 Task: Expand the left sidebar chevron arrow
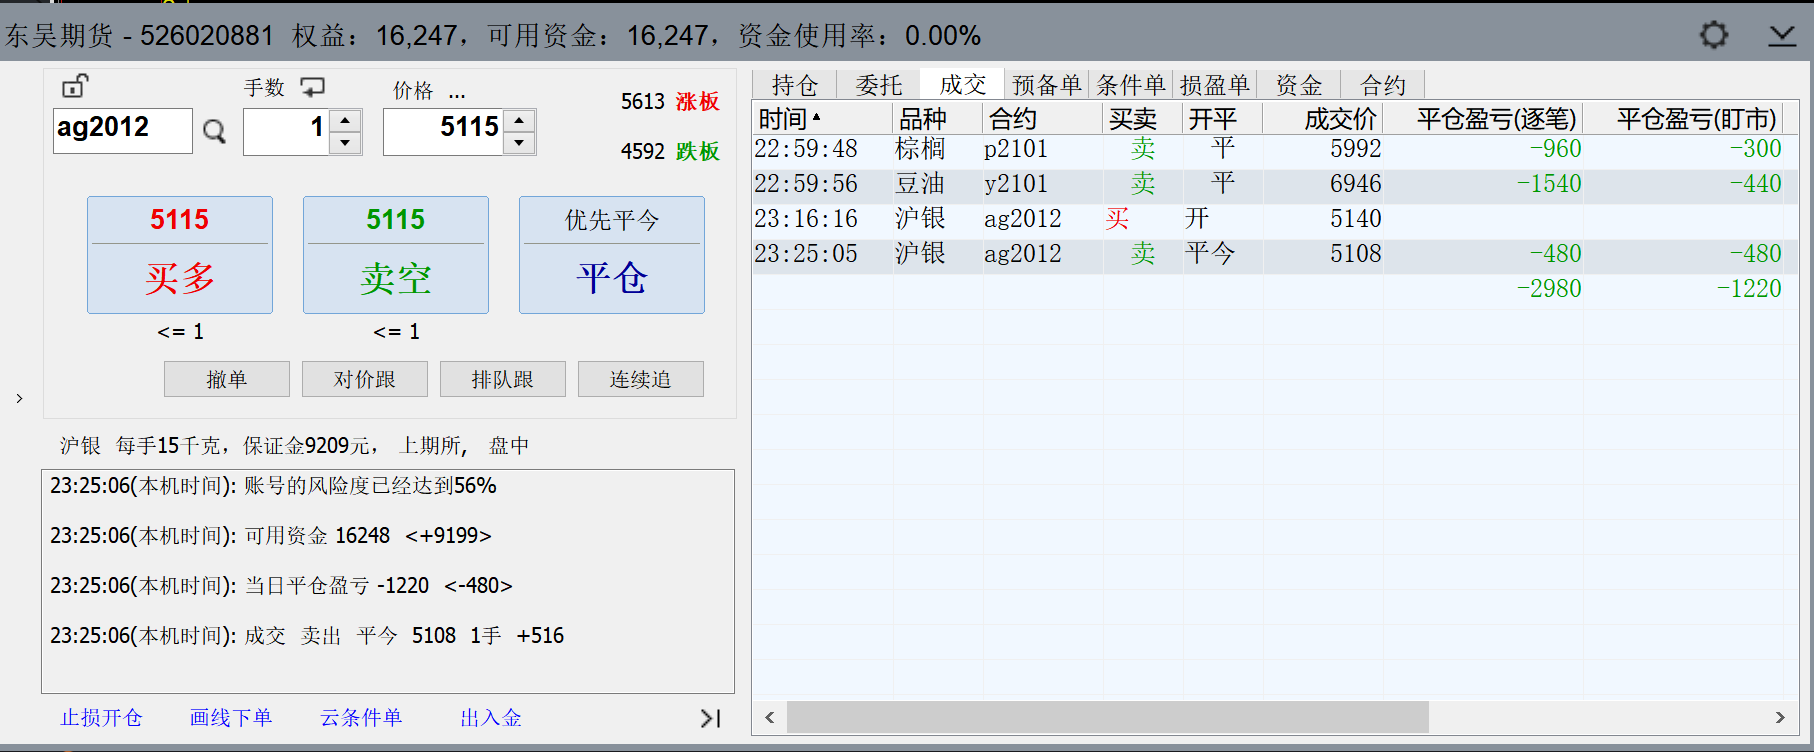click(x=19, y=398)
